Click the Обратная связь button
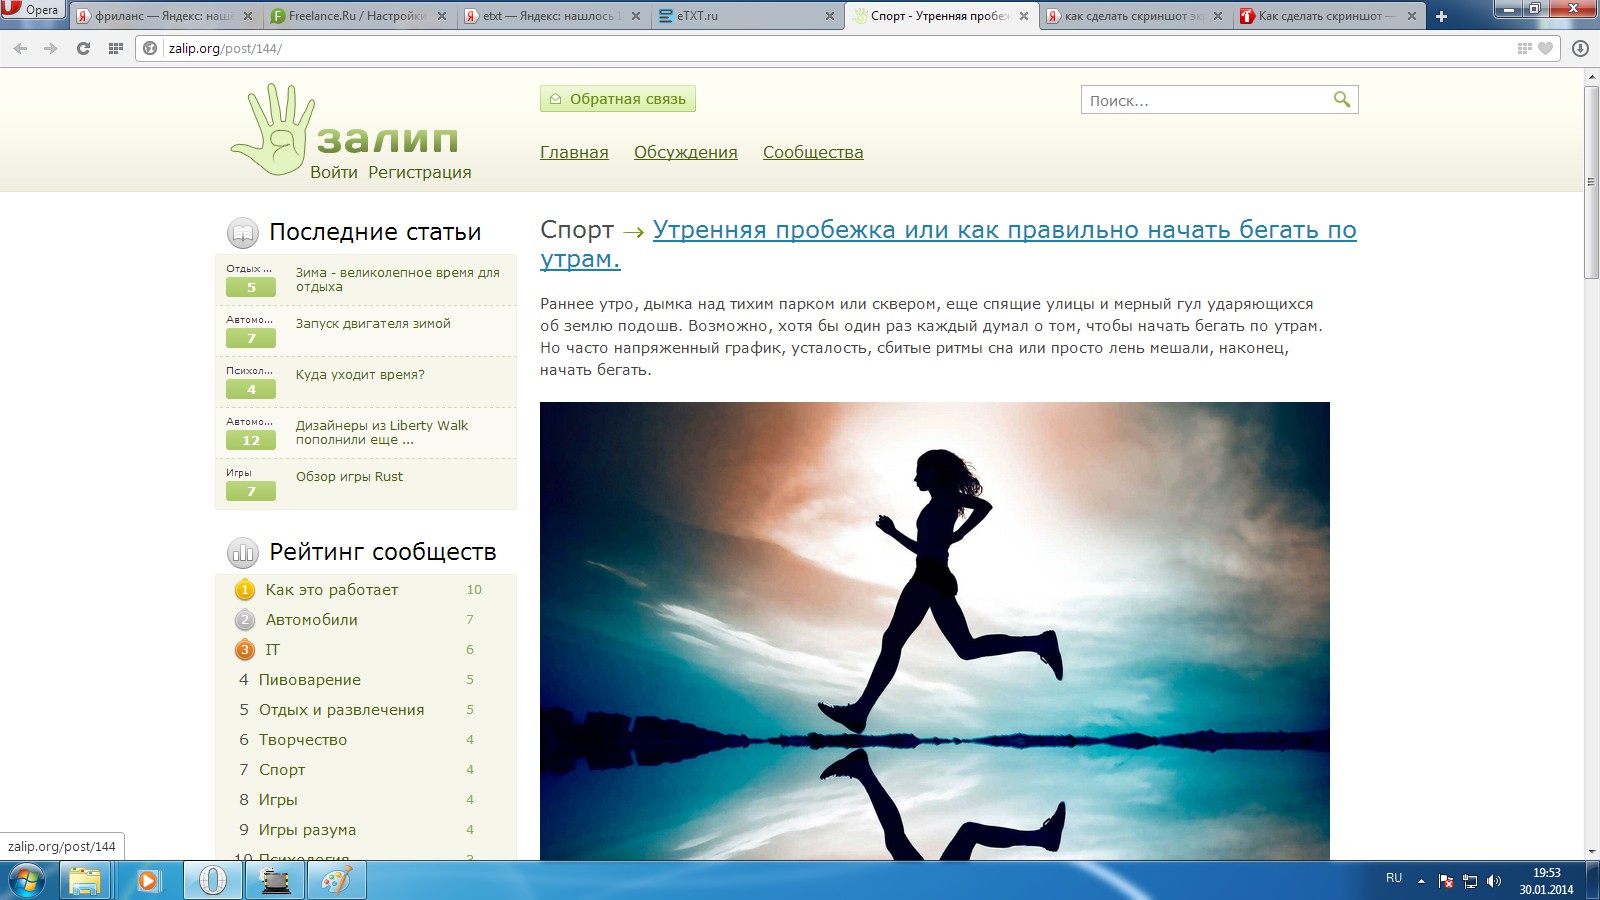The width and height of the screenshot is (1600, 900). [x=618, y=99]
